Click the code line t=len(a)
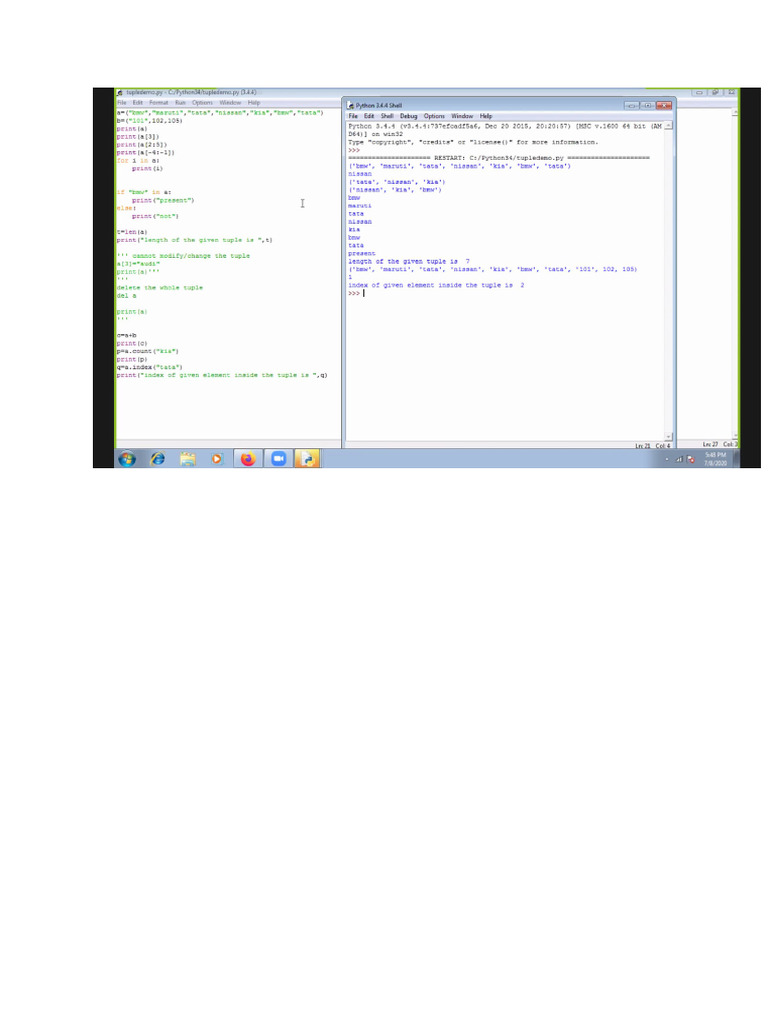768x1024 pixels. 132,232
